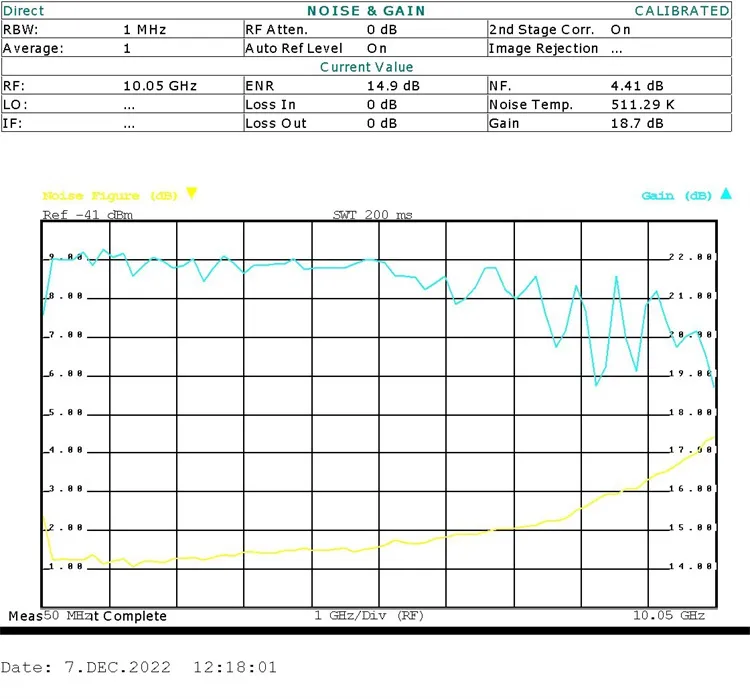Screen dimensions: 750x699
Task: Click the 10.05 GHz stop frequency label
Action: pyautogui.click(x=669, y=615)
